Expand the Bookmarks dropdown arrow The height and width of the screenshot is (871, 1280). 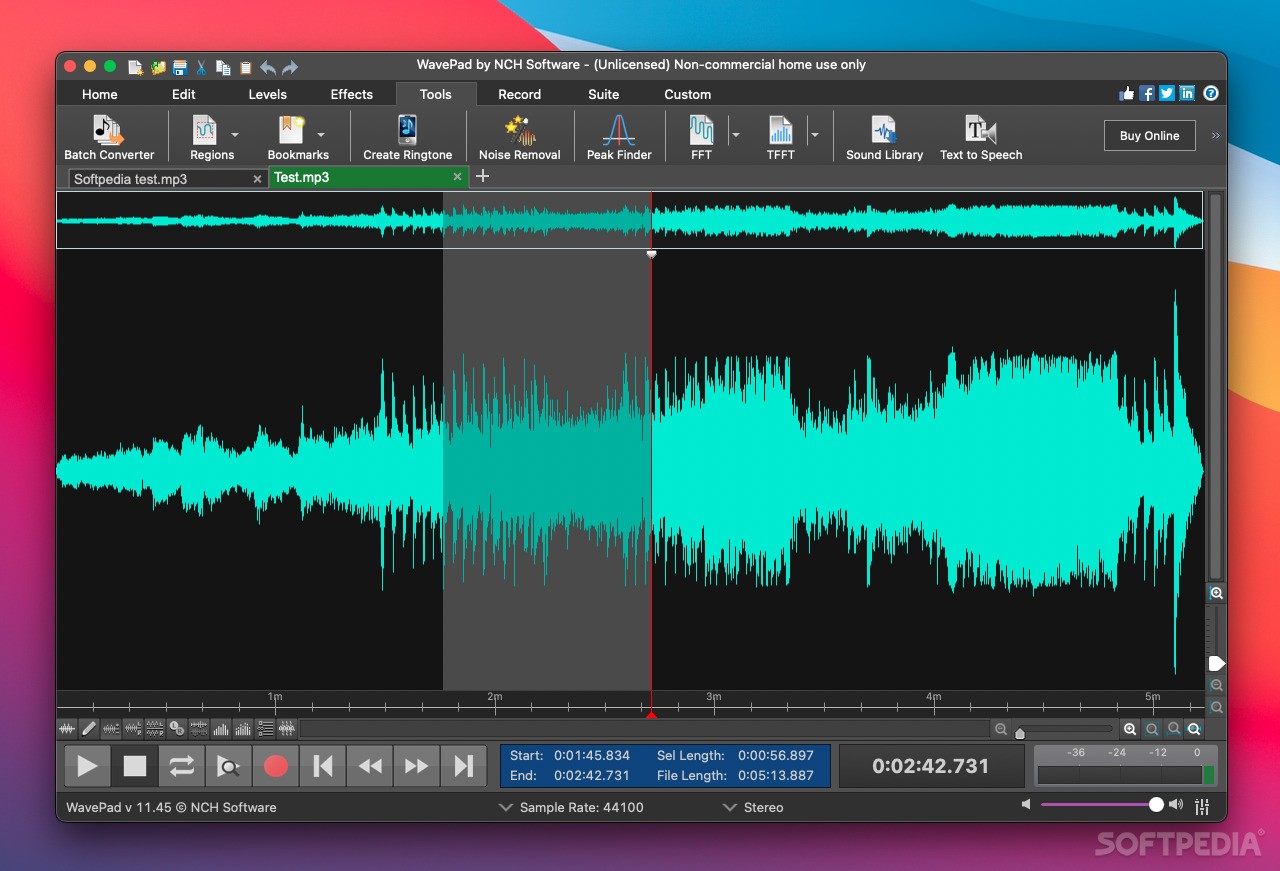[321, 134]
